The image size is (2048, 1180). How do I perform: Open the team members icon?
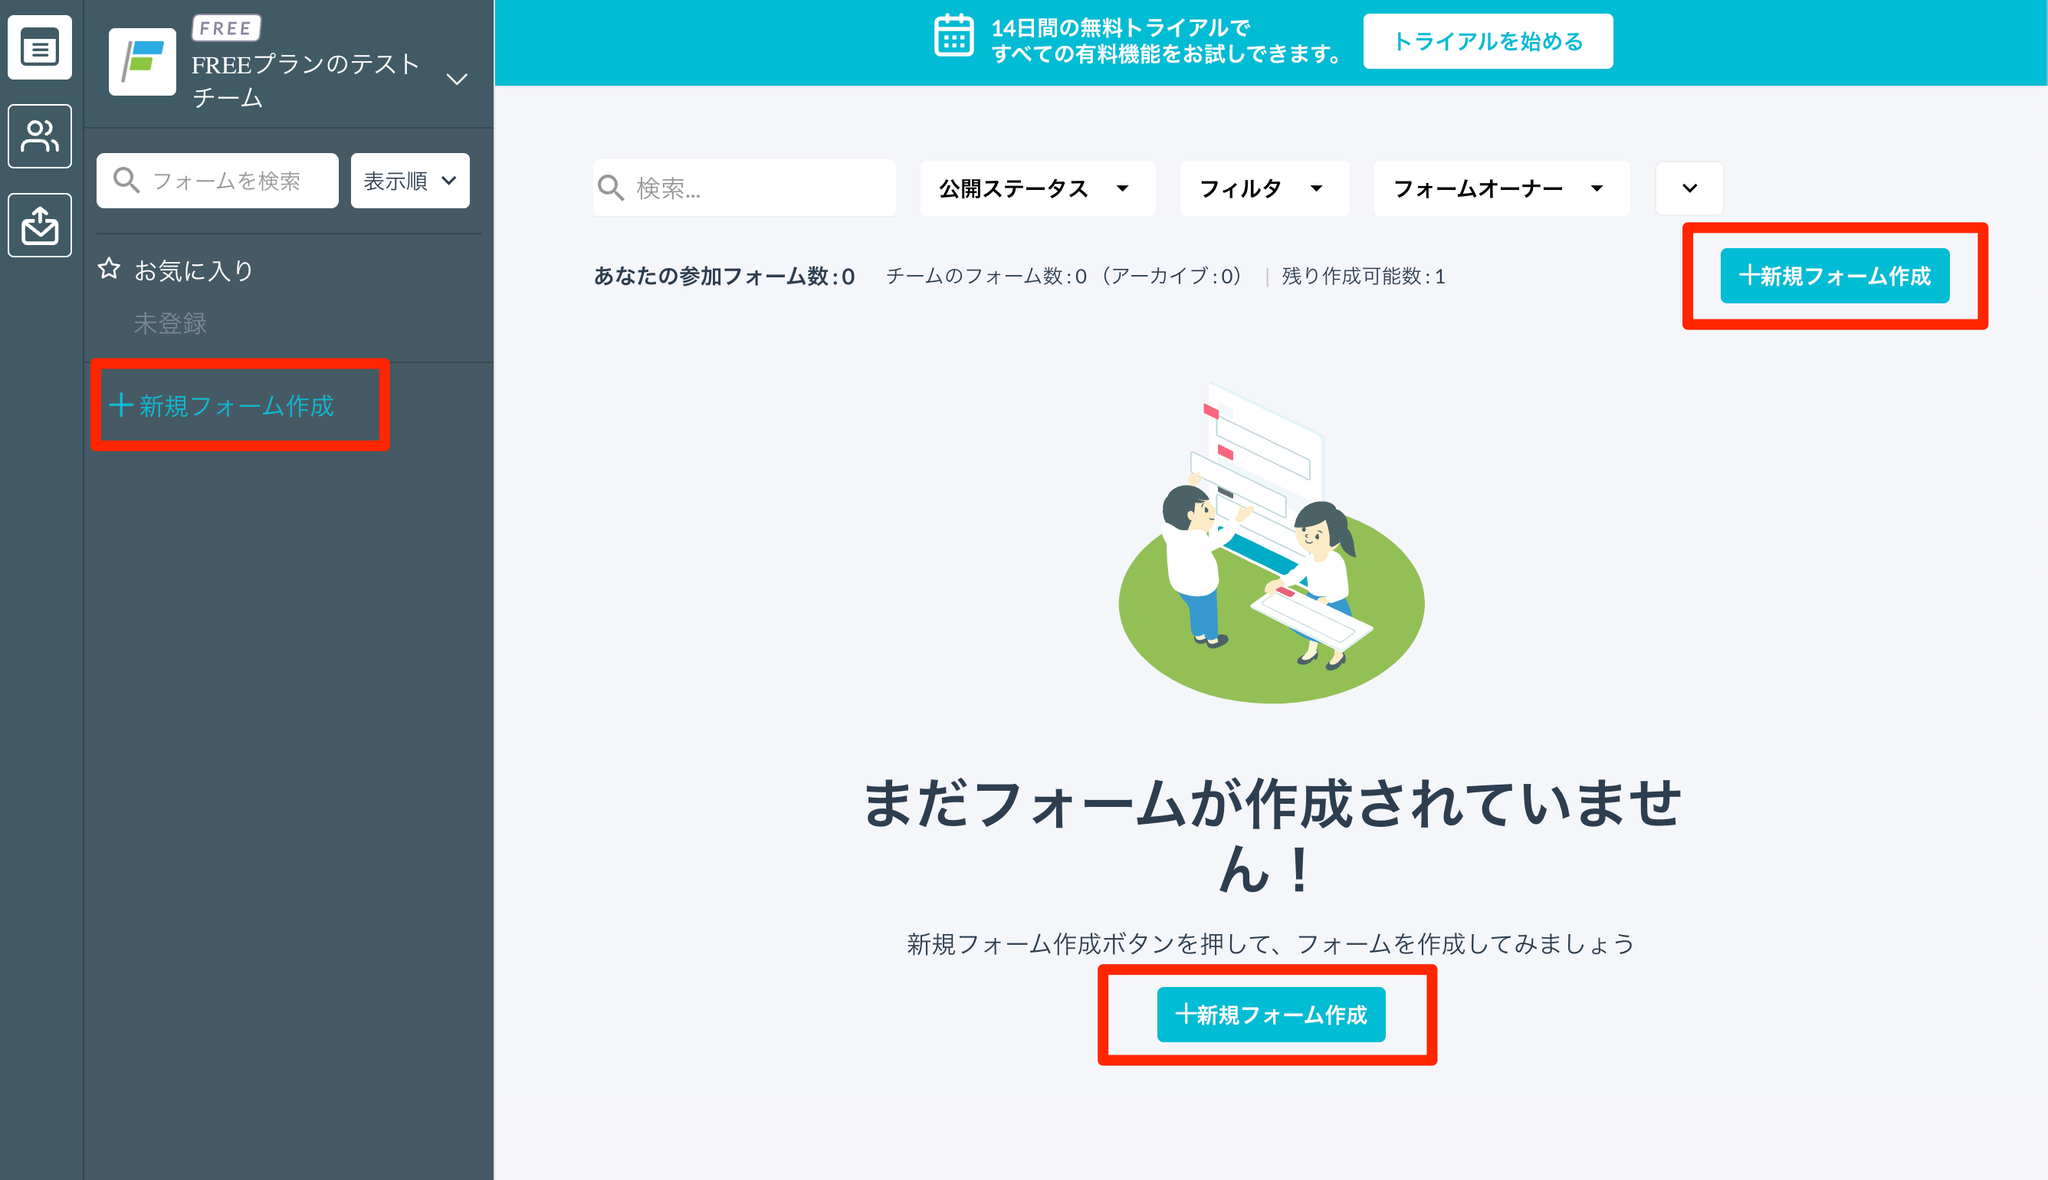(x=40, y=136)
